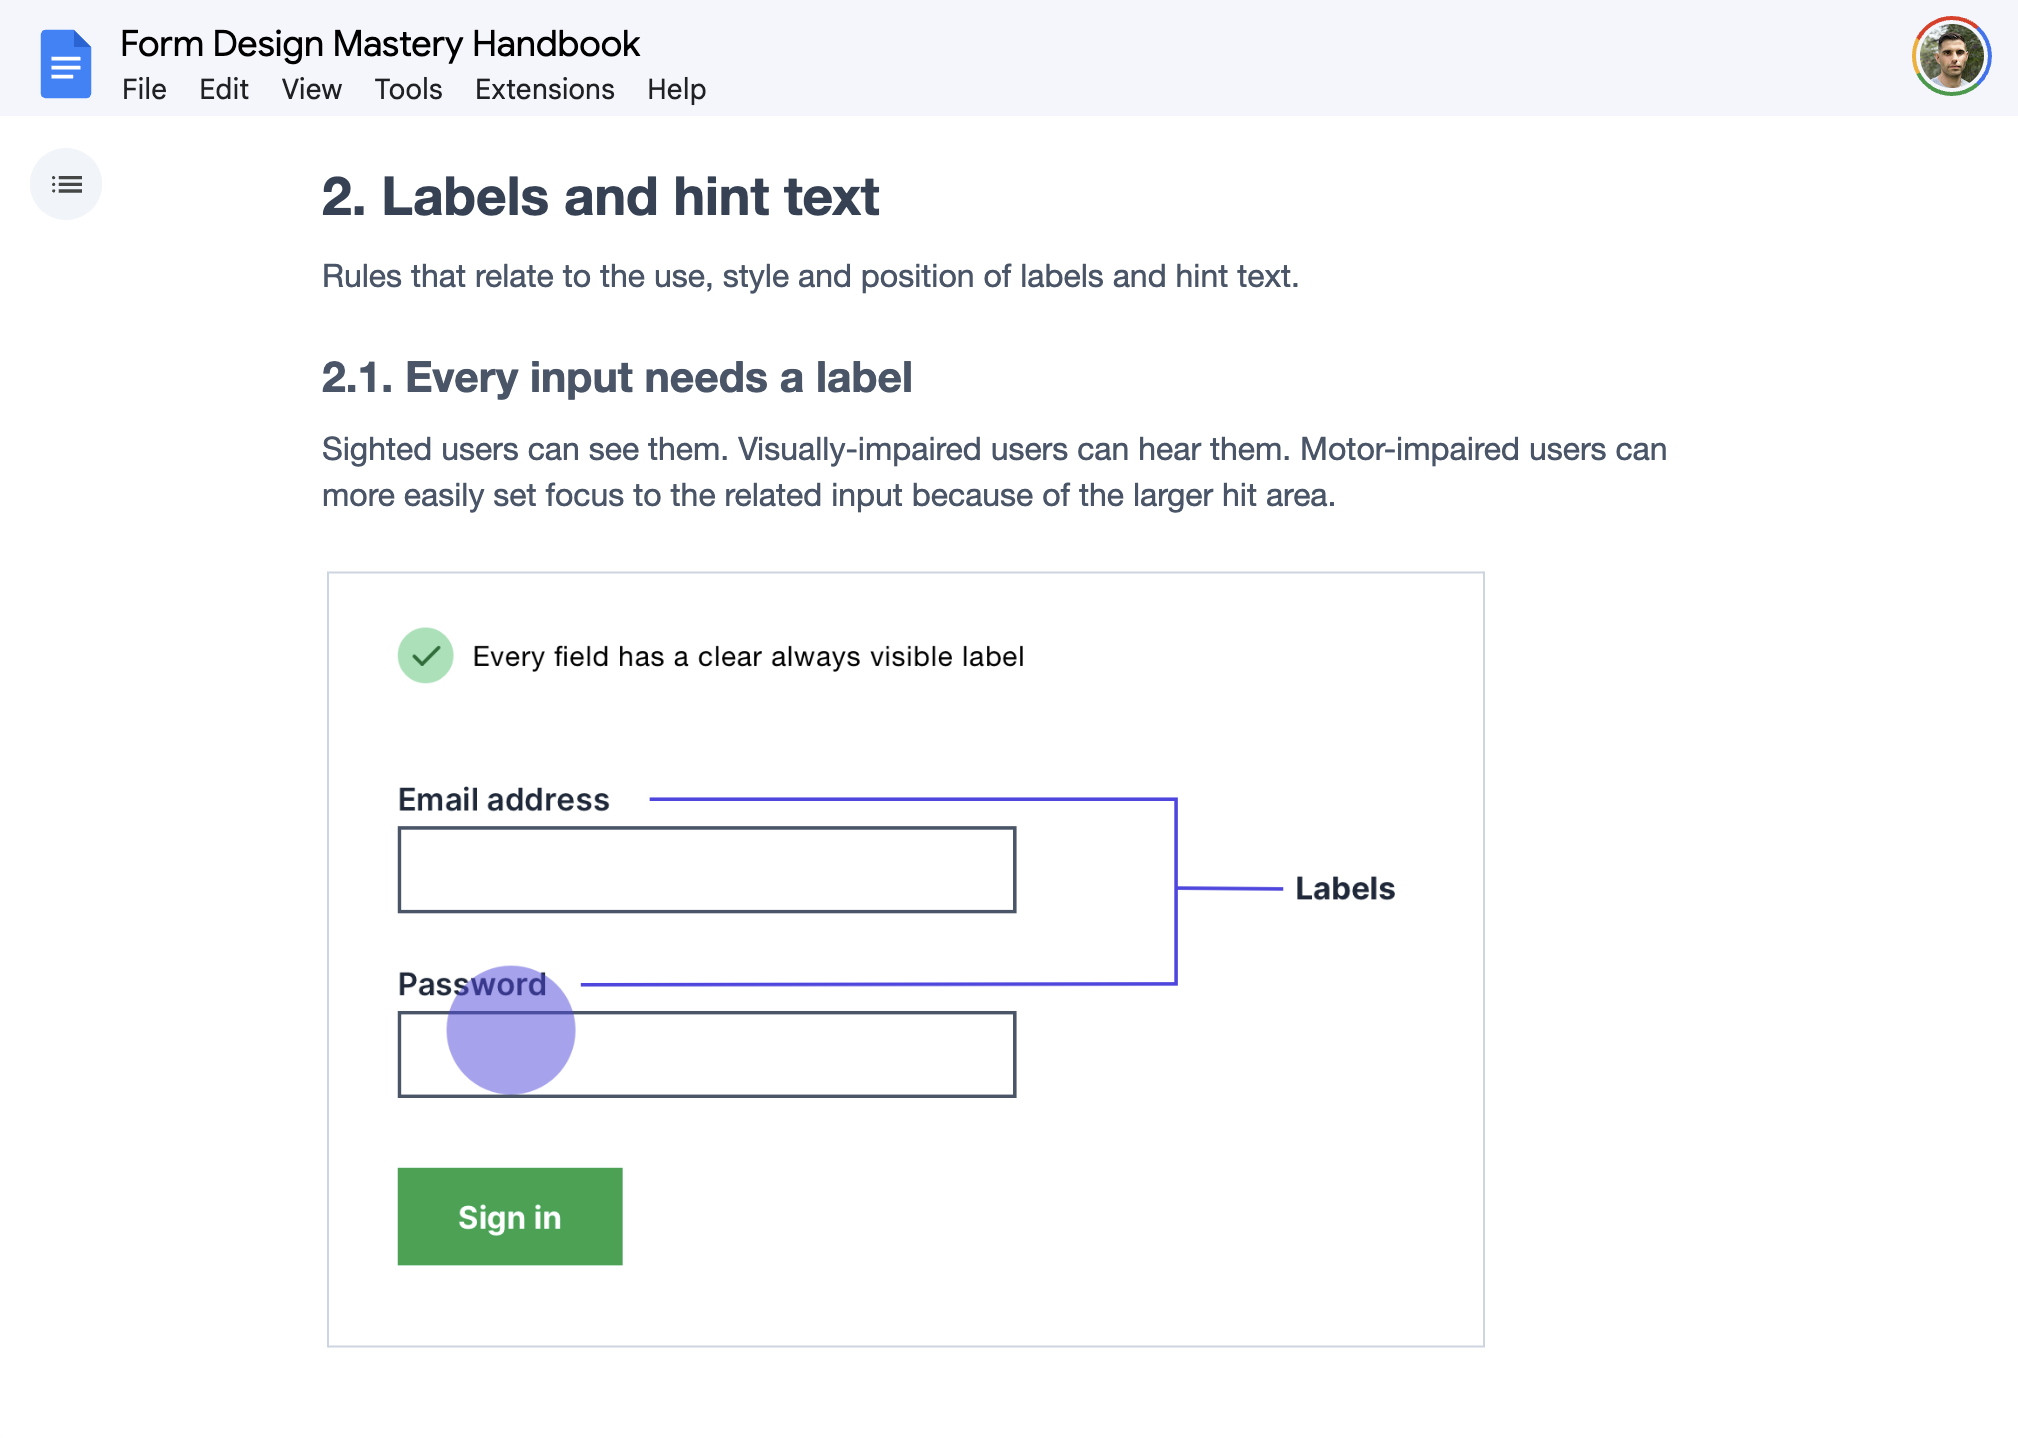Open the document outline panel

(x=66, y=183)
